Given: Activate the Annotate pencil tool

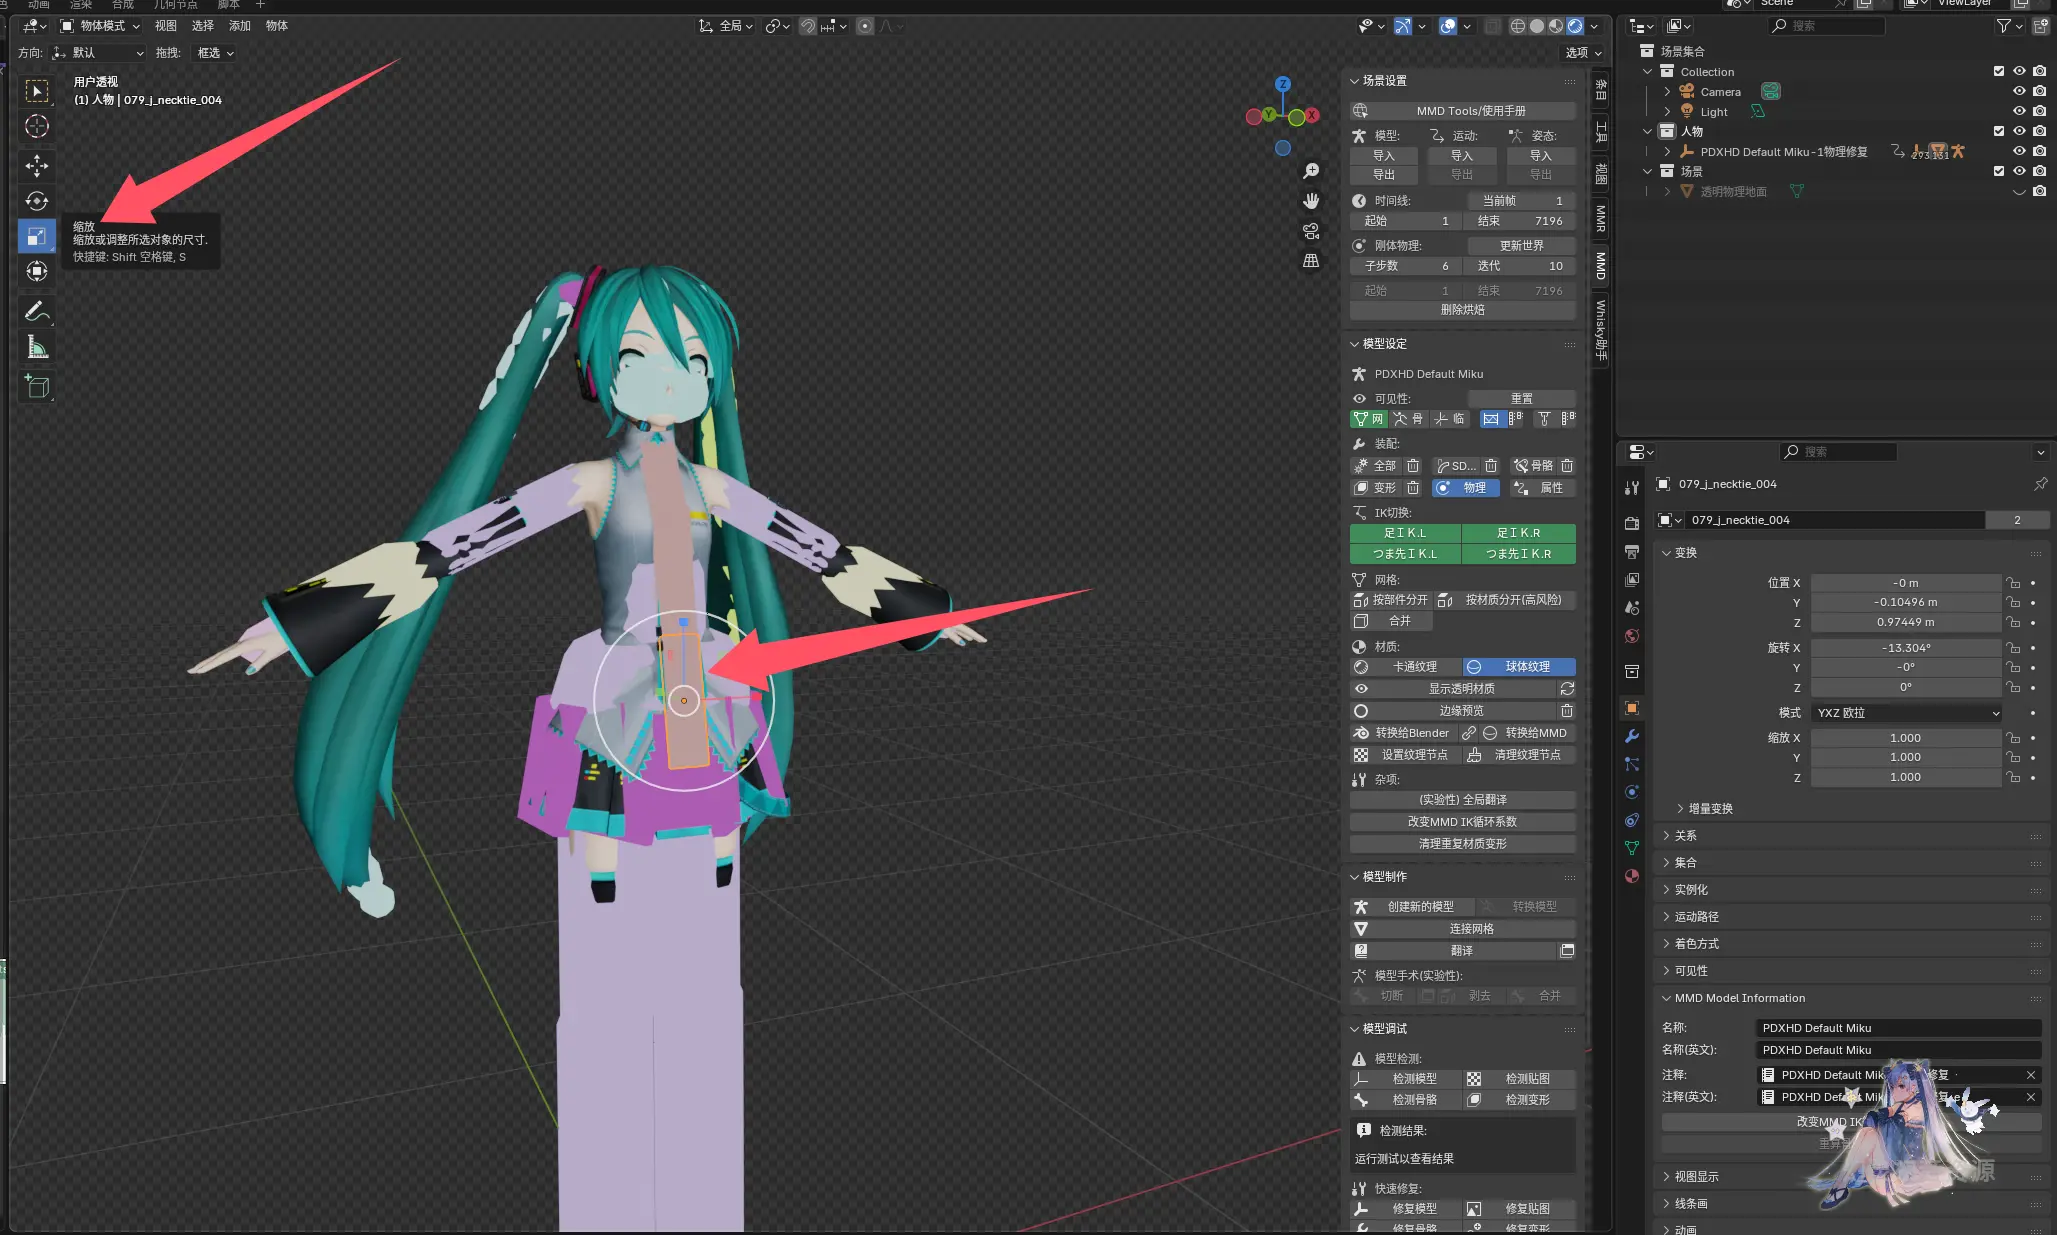Looking at the screenshot, I should [x=37, y=311].
